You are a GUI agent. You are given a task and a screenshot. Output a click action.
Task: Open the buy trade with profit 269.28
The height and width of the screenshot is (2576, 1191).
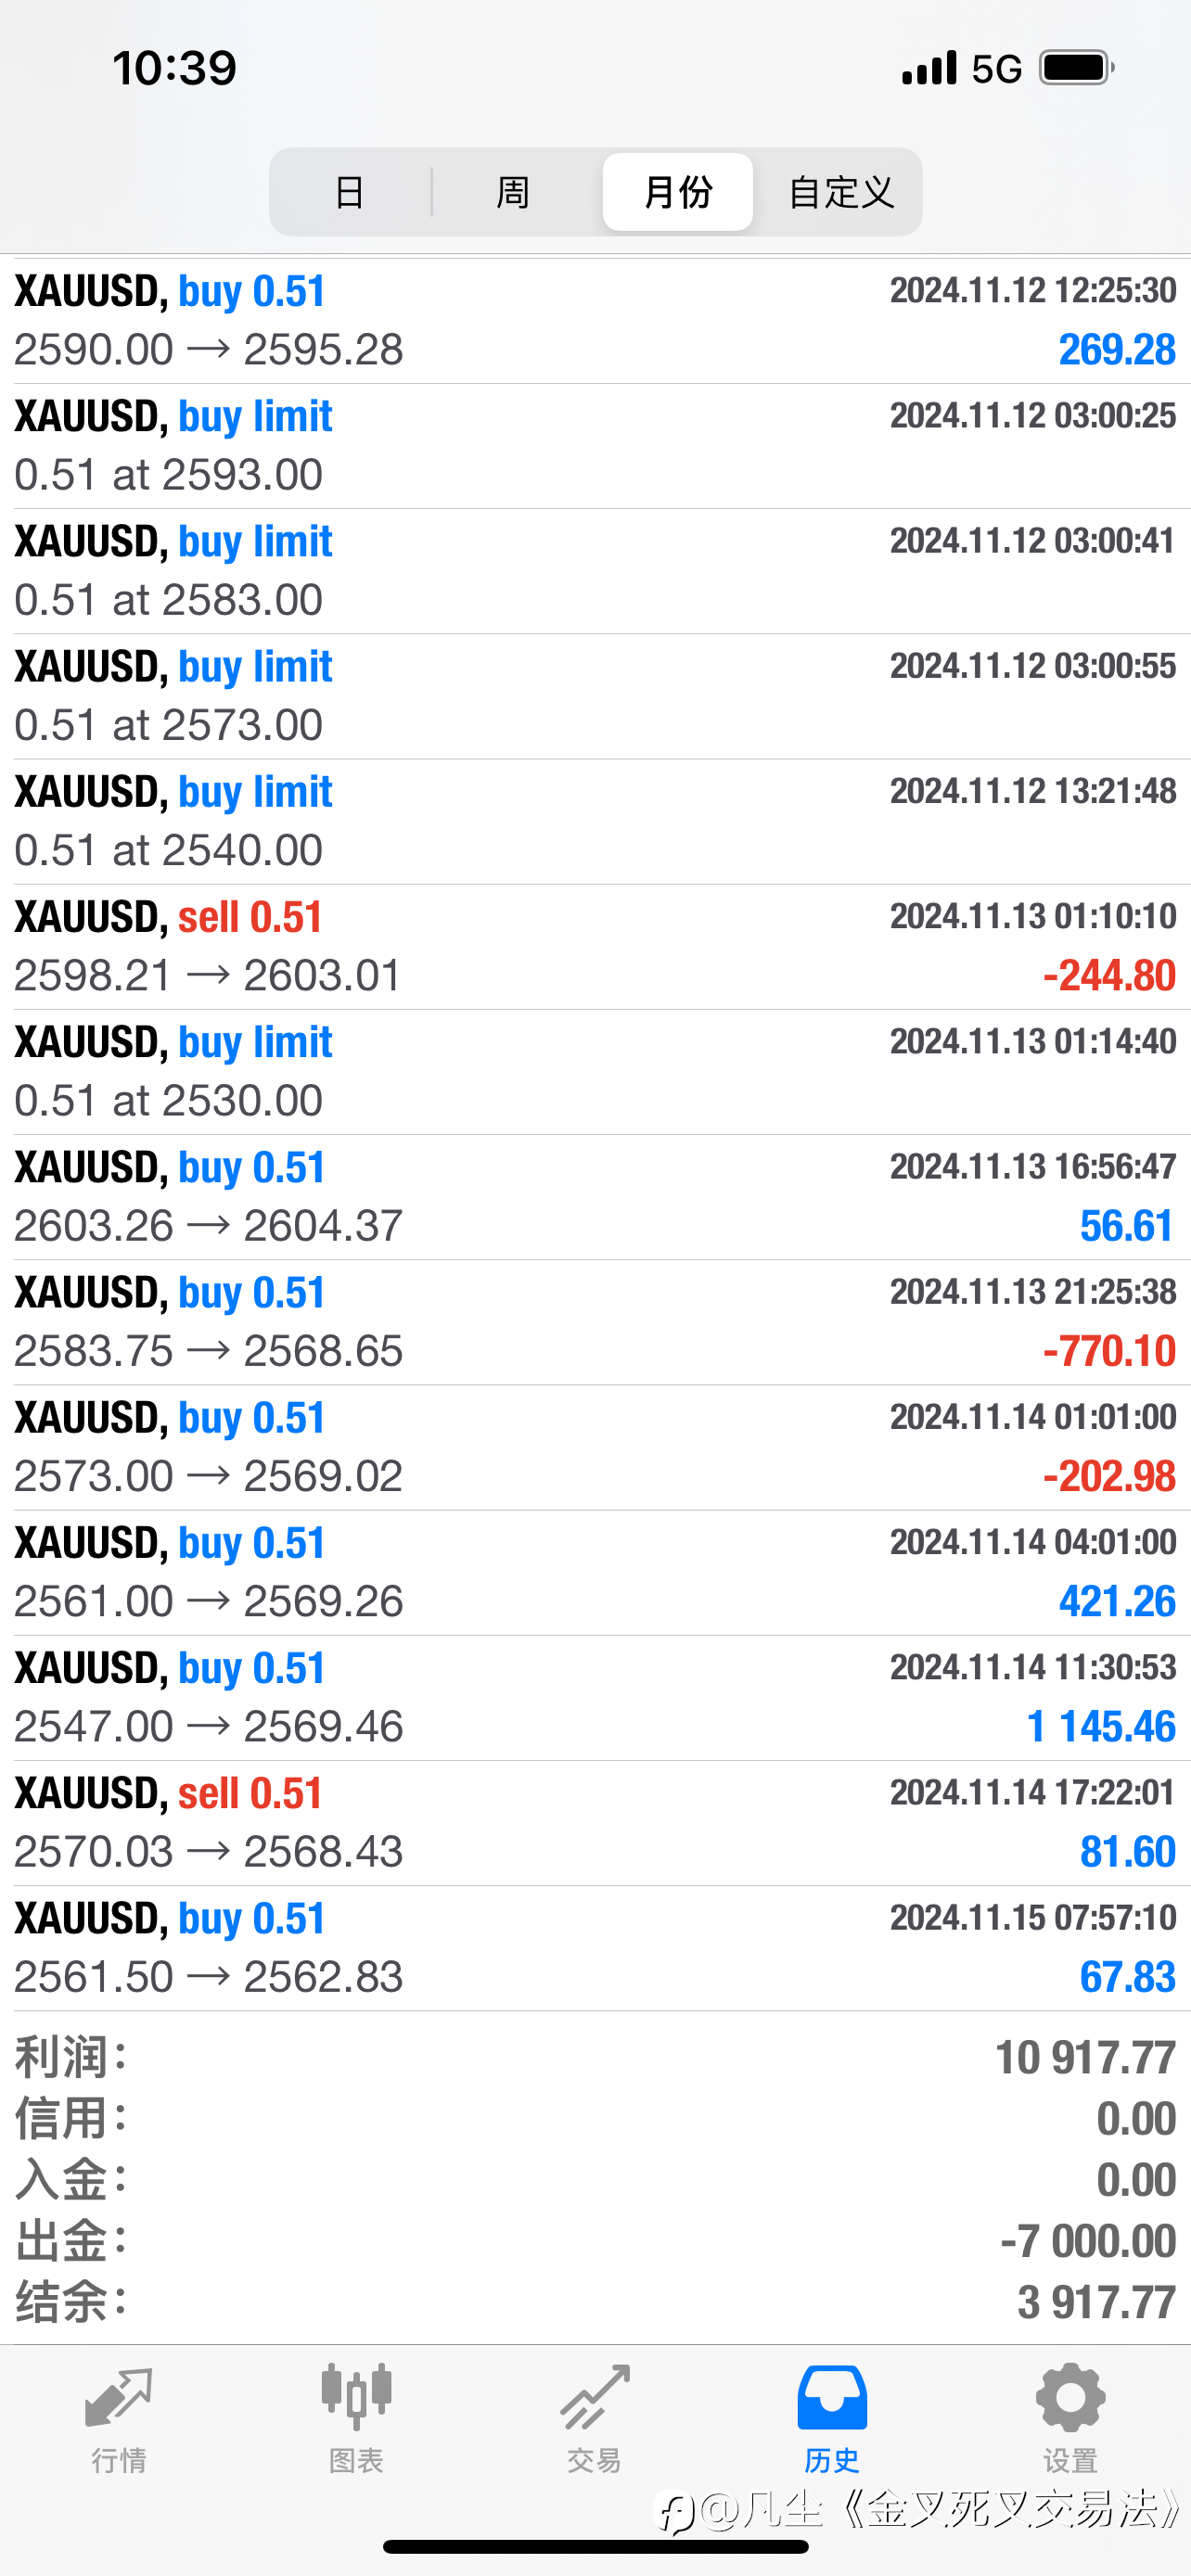(595, 321)
